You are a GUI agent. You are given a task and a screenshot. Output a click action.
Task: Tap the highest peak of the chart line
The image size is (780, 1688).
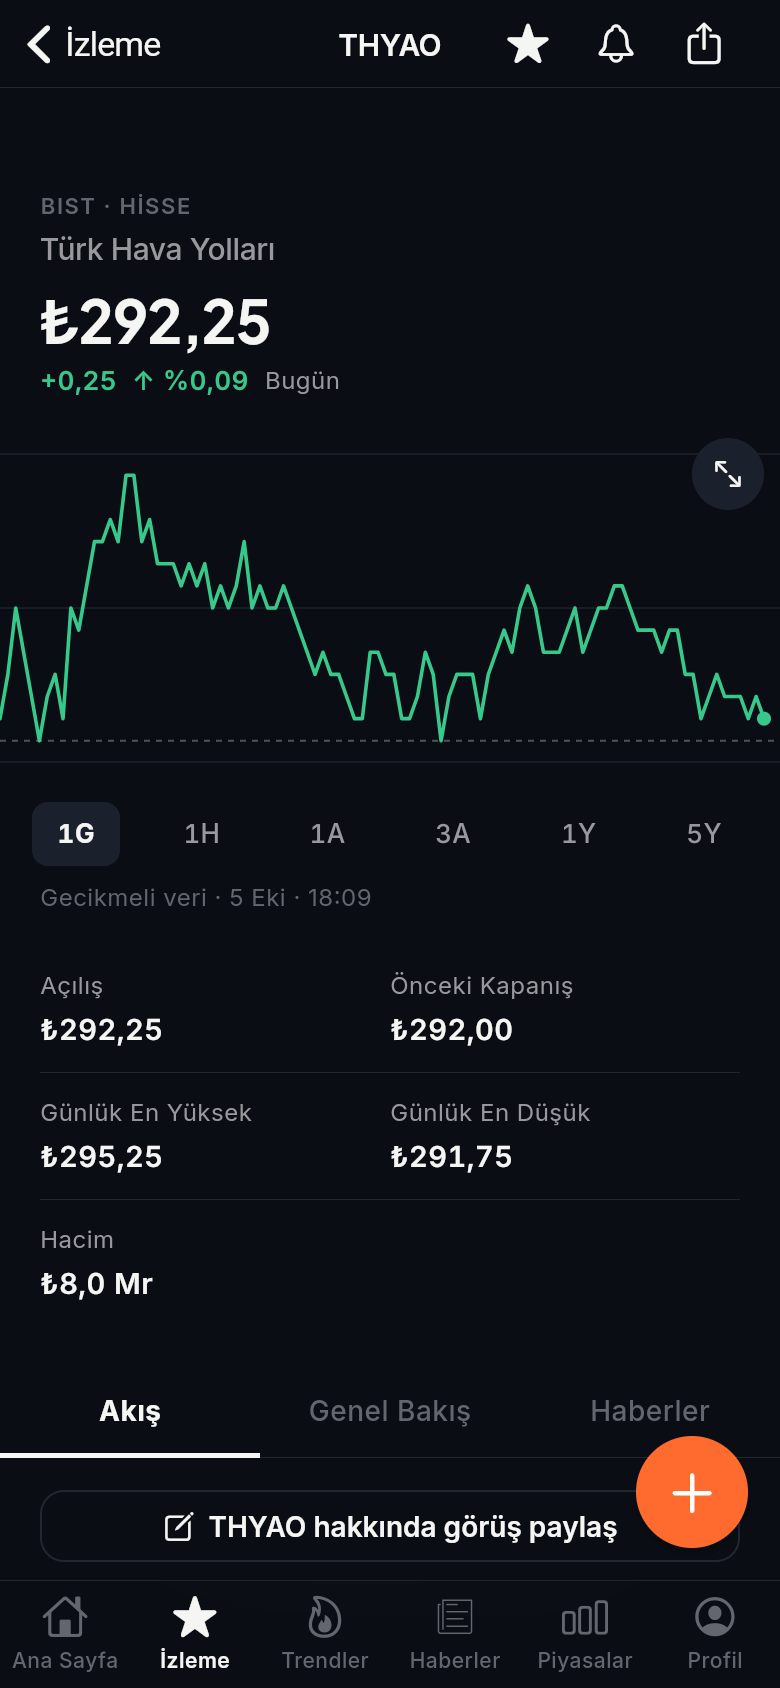129,477
